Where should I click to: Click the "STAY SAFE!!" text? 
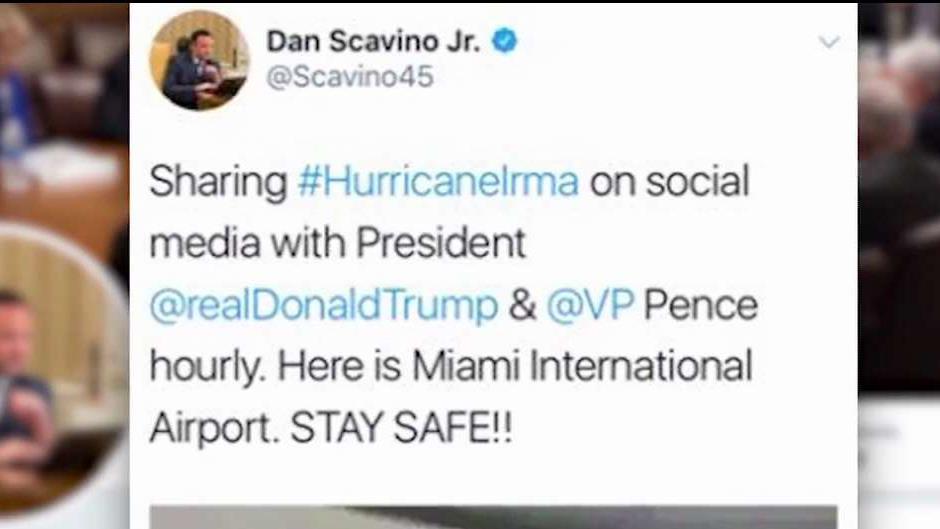pyautogui.click(x=401, y=428)
